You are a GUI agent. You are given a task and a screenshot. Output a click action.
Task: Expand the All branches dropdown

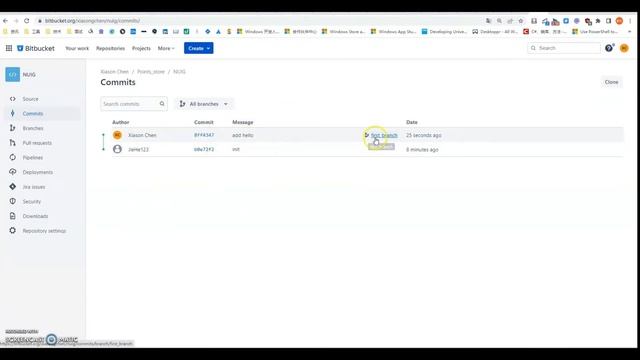(x=204, y=104)
